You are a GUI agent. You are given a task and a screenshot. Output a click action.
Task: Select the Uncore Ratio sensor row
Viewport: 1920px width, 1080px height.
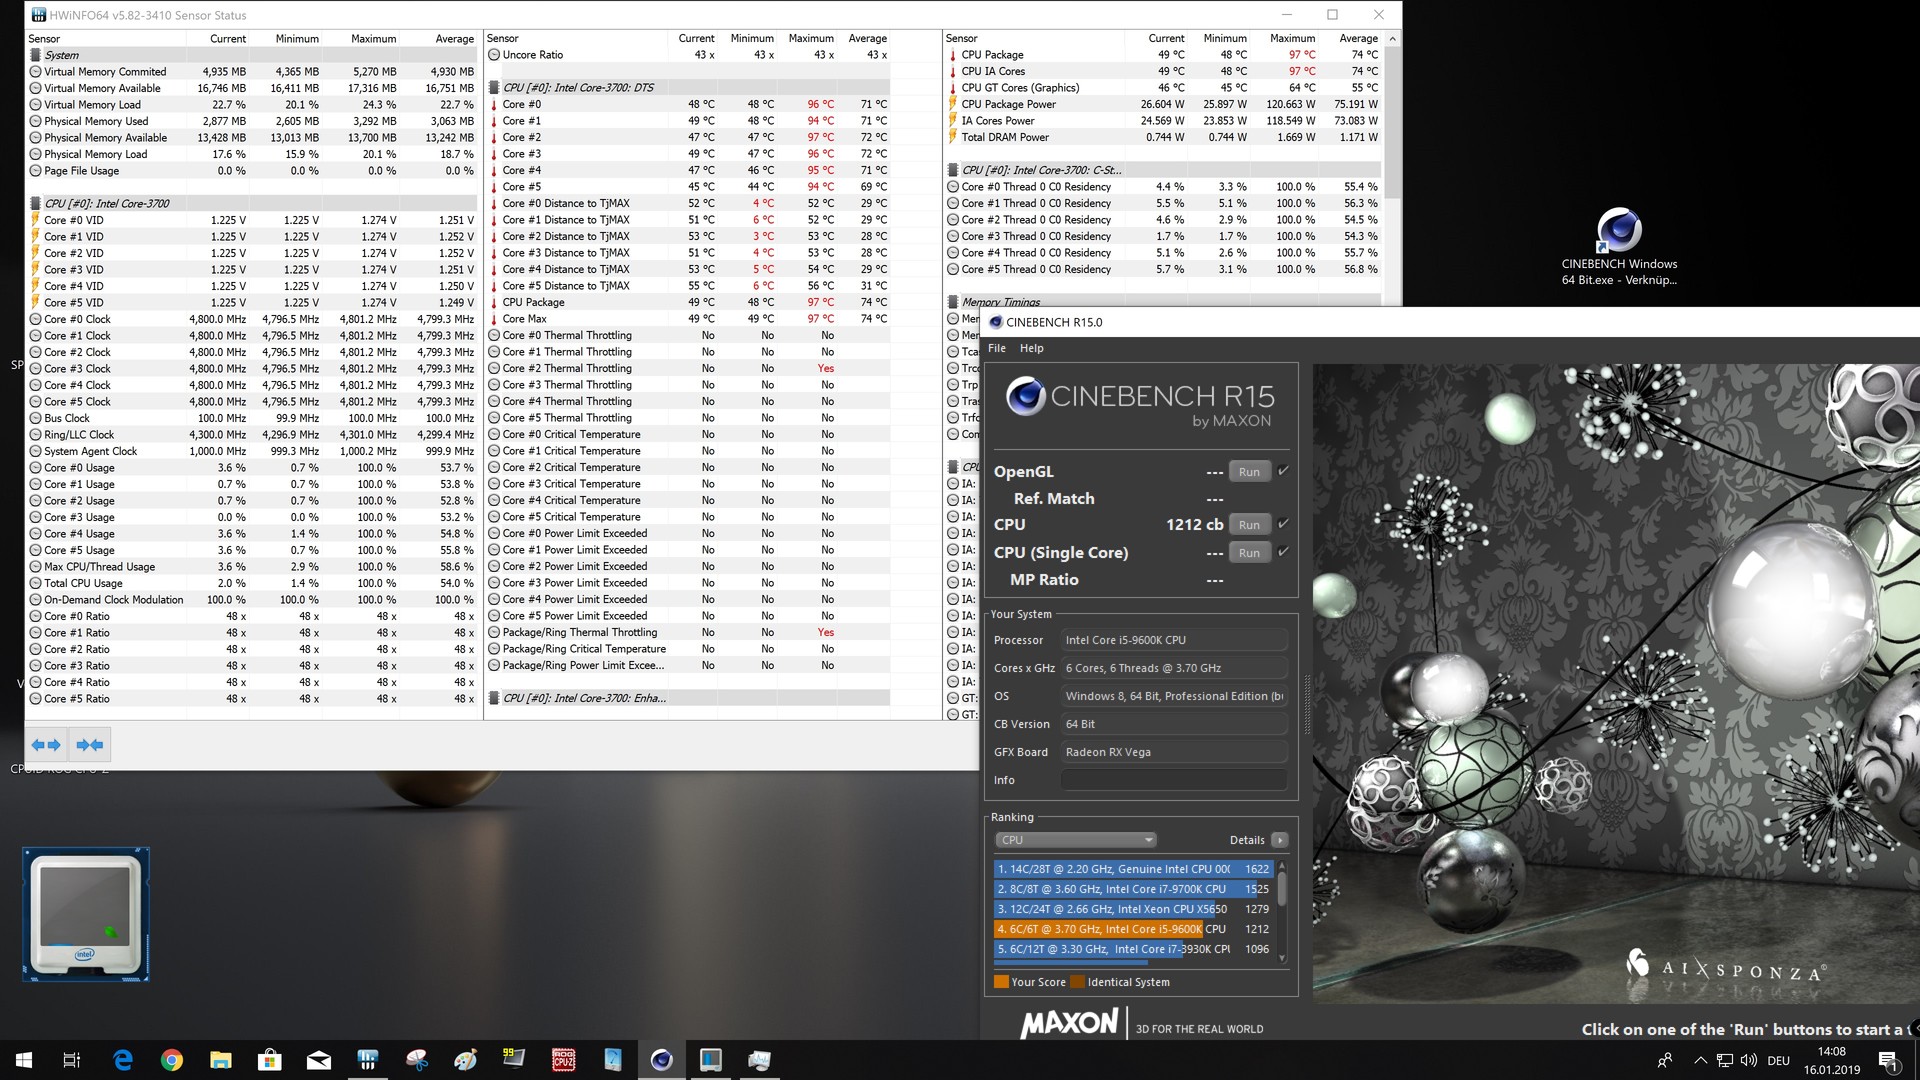tap(688, 55)
